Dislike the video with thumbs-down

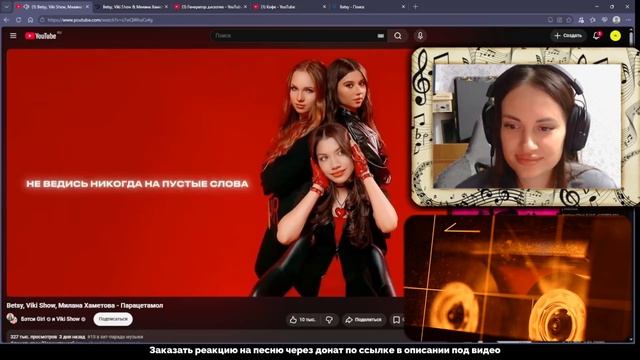329,320
